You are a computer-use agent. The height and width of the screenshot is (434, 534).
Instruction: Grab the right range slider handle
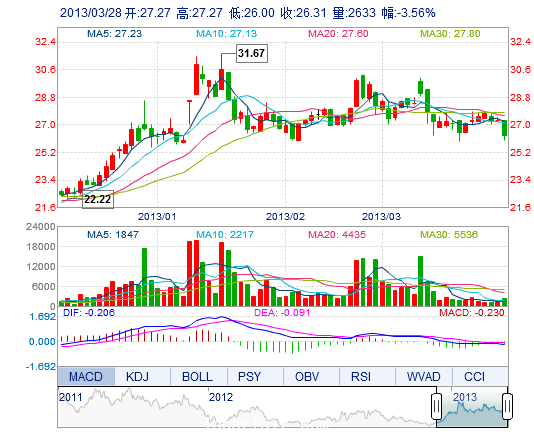[x=507, y=406]
